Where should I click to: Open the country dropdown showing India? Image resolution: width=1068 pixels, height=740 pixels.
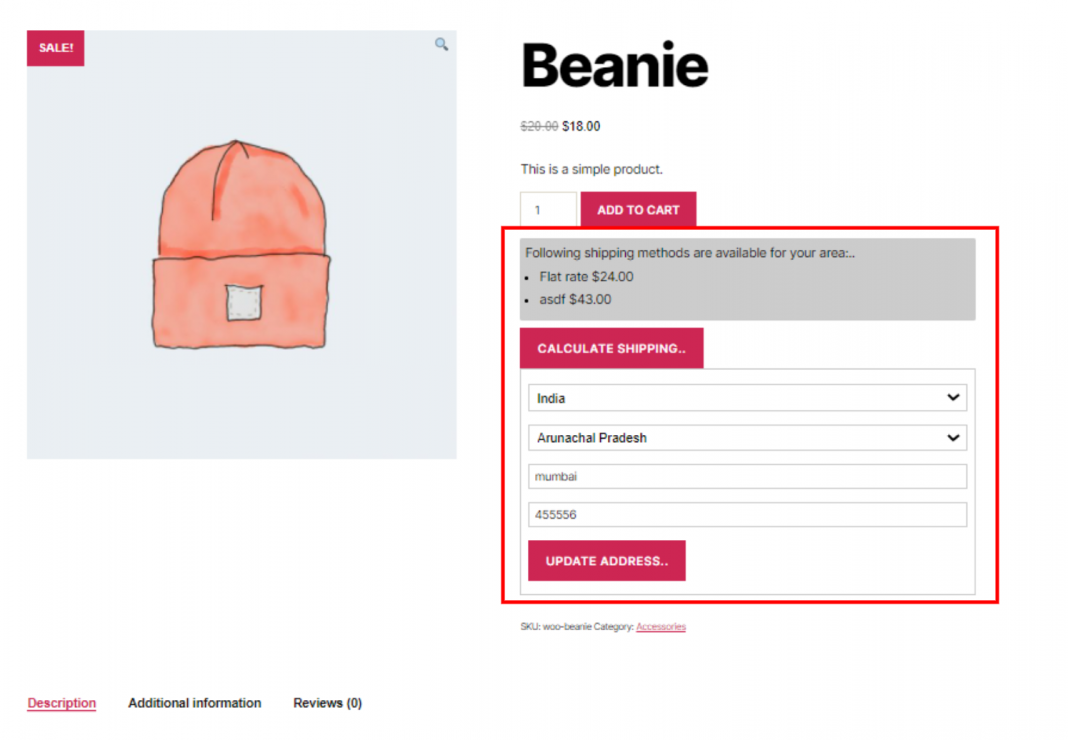pos(747,397)
